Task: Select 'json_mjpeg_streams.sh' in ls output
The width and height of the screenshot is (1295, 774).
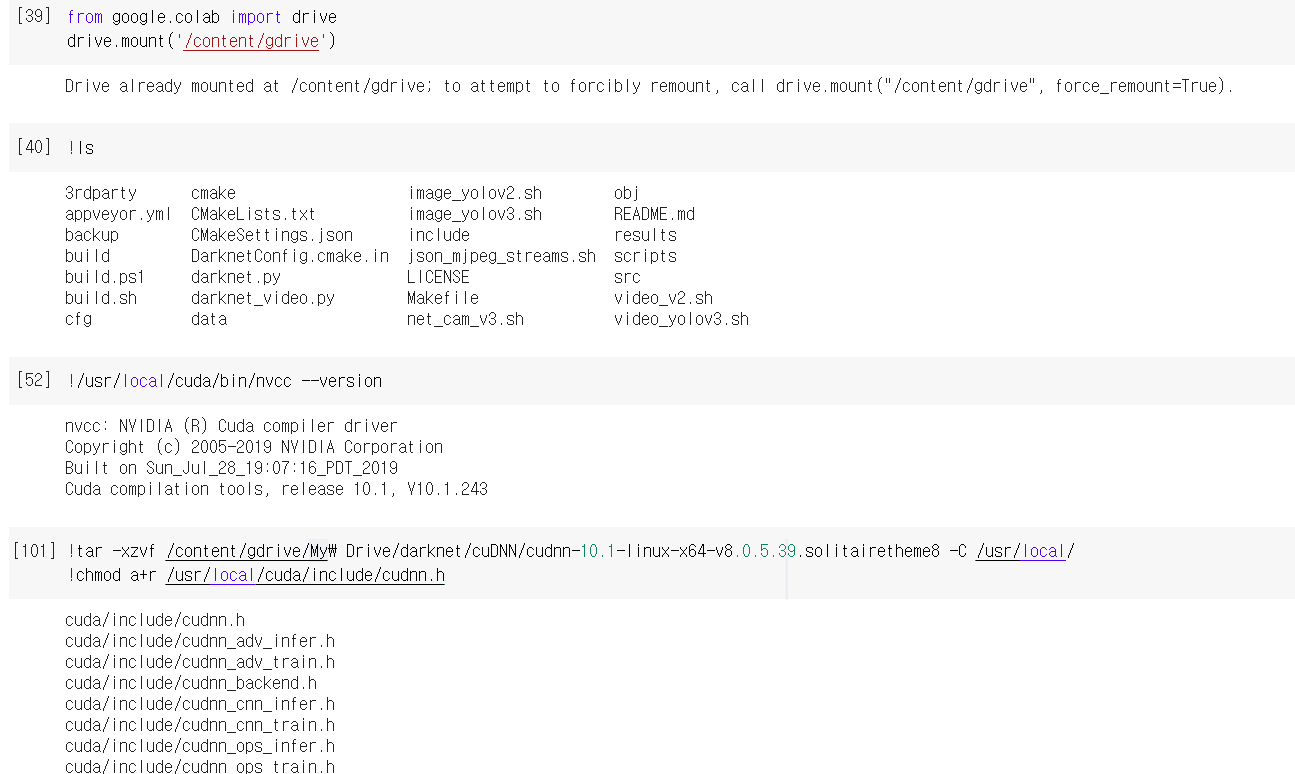Action: click(502, 256)
